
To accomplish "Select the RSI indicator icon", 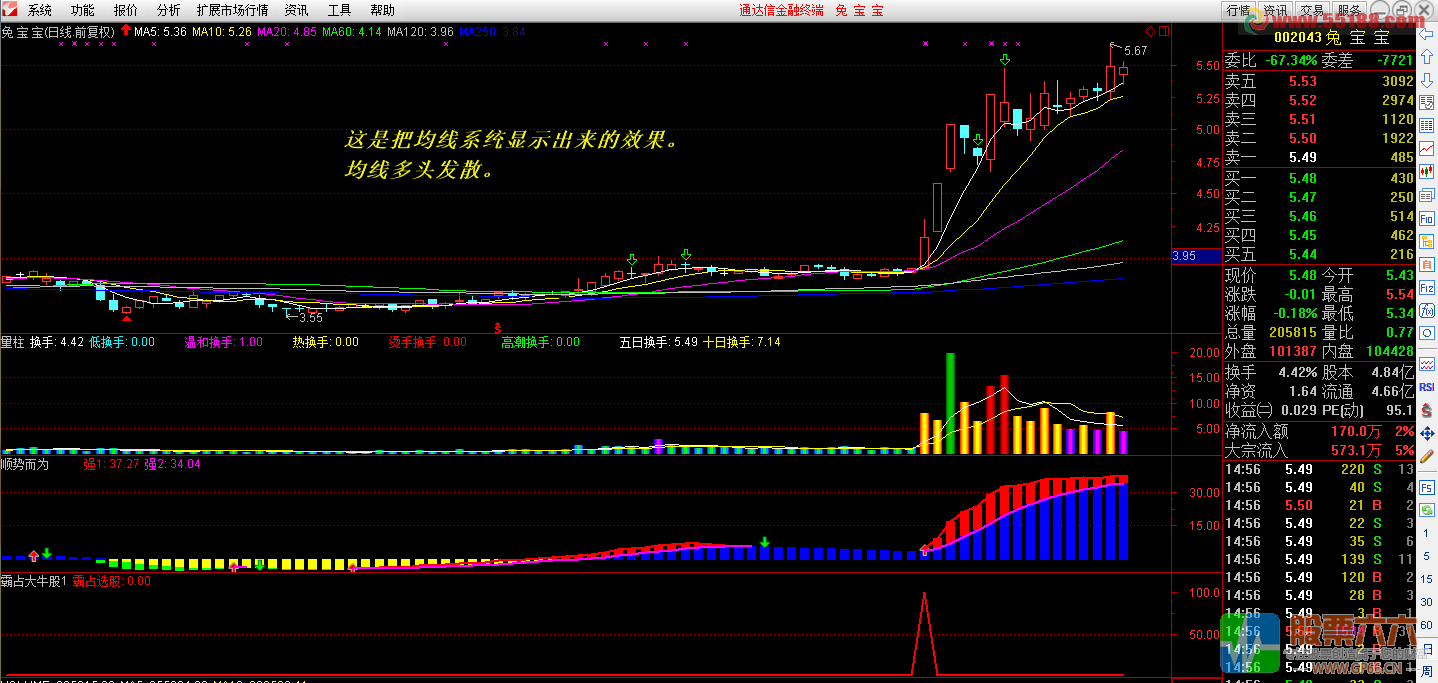I will (1427, 386).
